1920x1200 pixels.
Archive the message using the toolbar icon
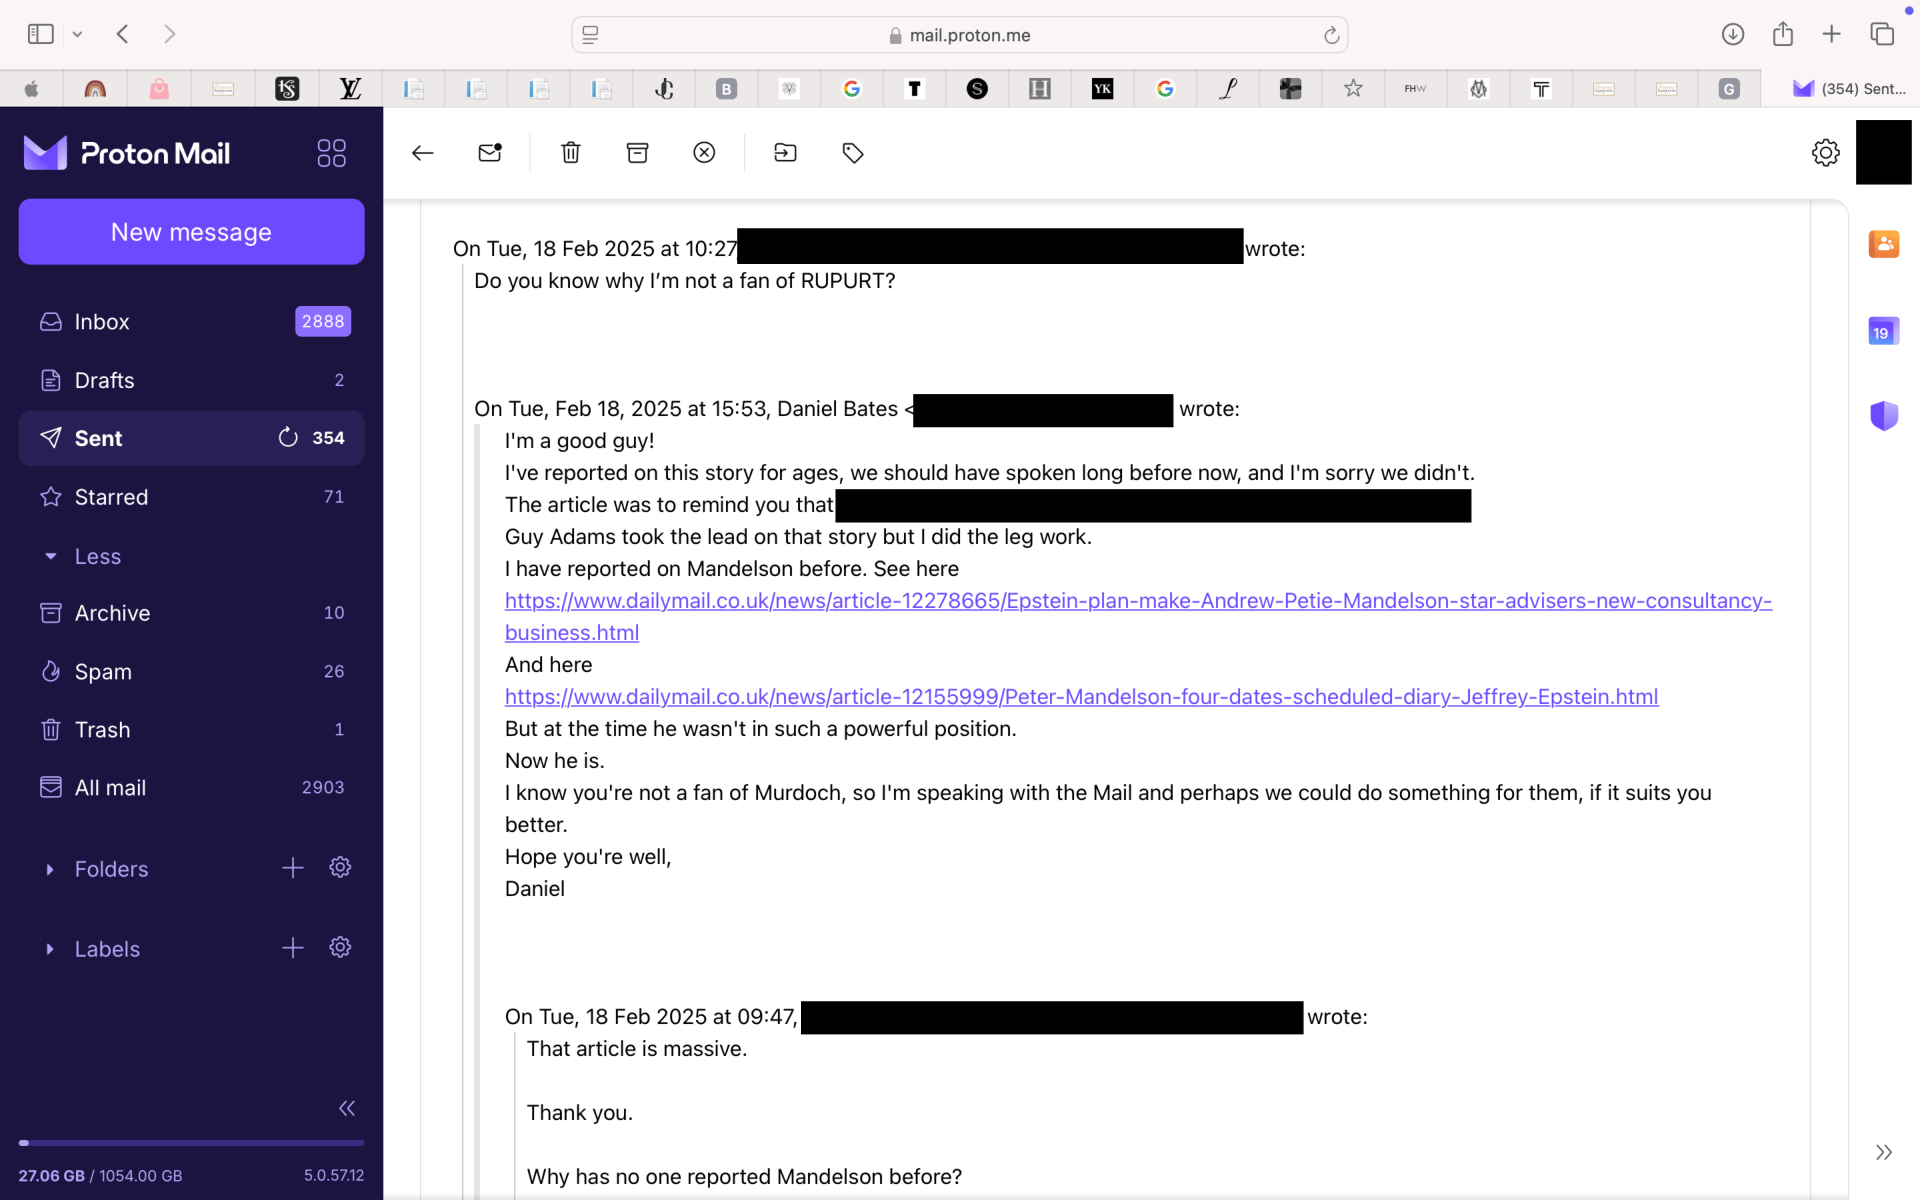point(637,153)
